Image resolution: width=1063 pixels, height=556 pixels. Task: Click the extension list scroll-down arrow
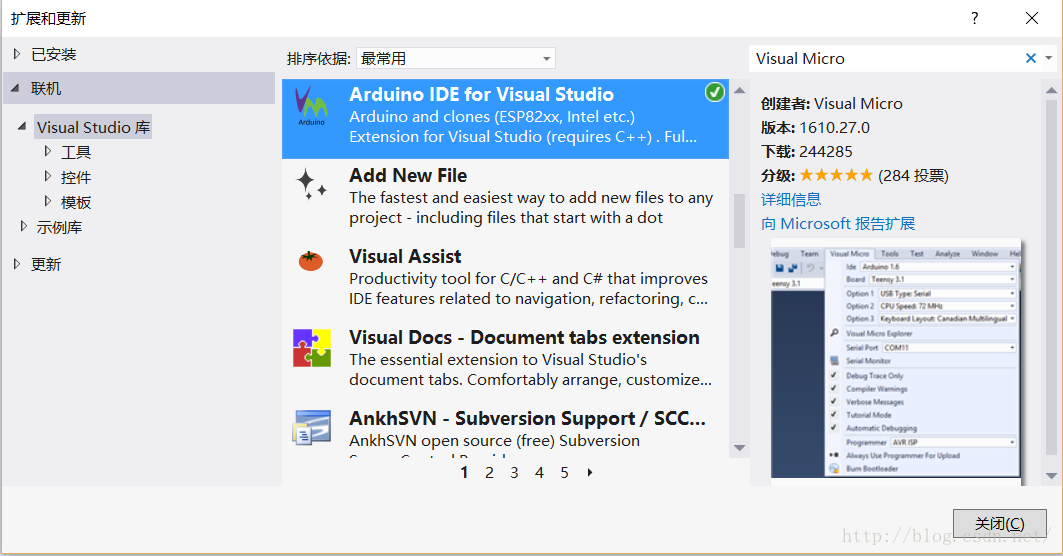(740, 448)
